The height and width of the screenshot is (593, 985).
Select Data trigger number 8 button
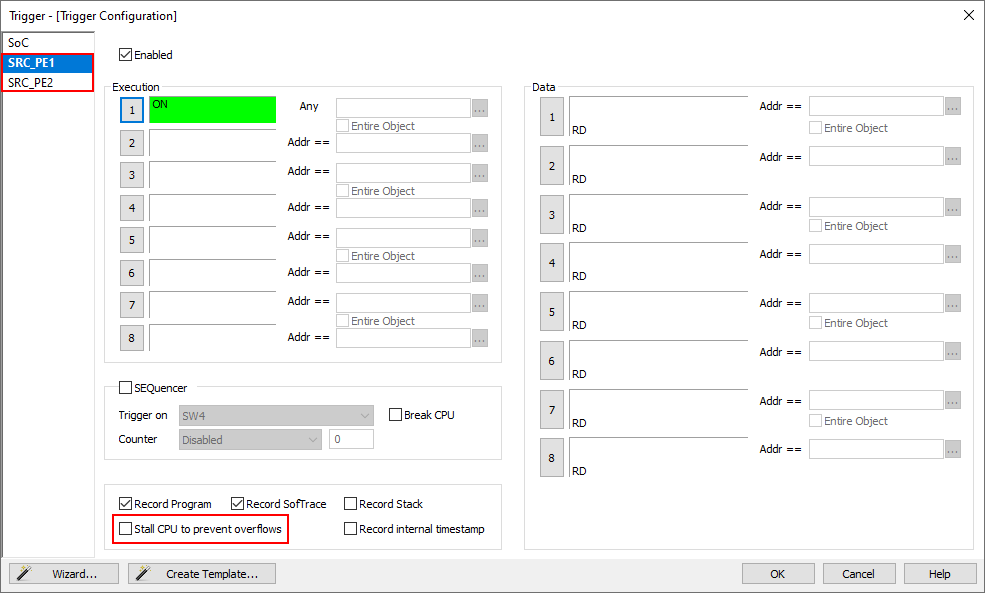pyautogui.click(x=552, y=458)
